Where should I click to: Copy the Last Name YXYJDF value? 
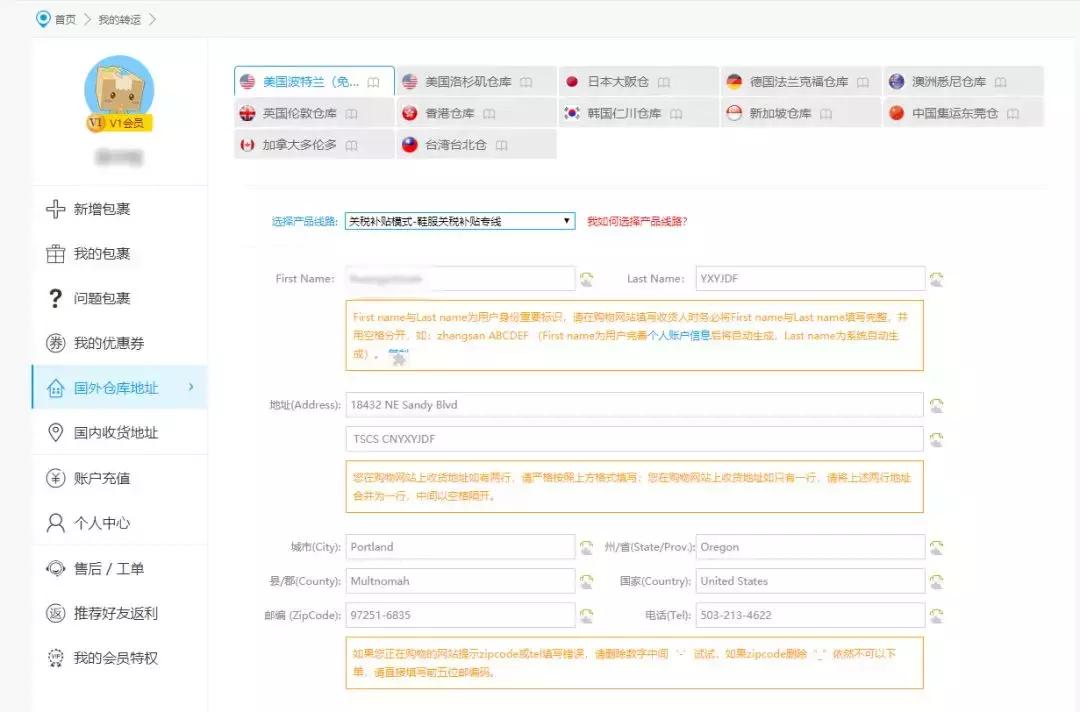(x=937, y=278)
